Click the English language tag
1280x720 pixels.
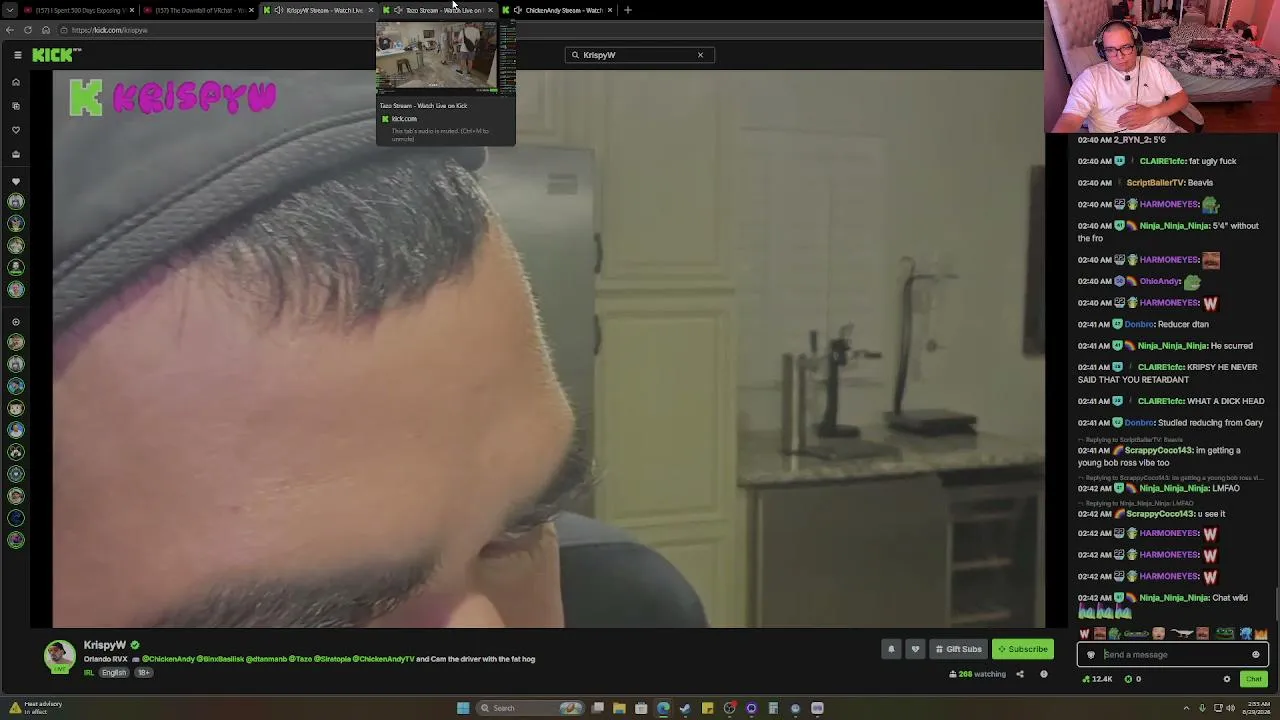coord(114,673)
